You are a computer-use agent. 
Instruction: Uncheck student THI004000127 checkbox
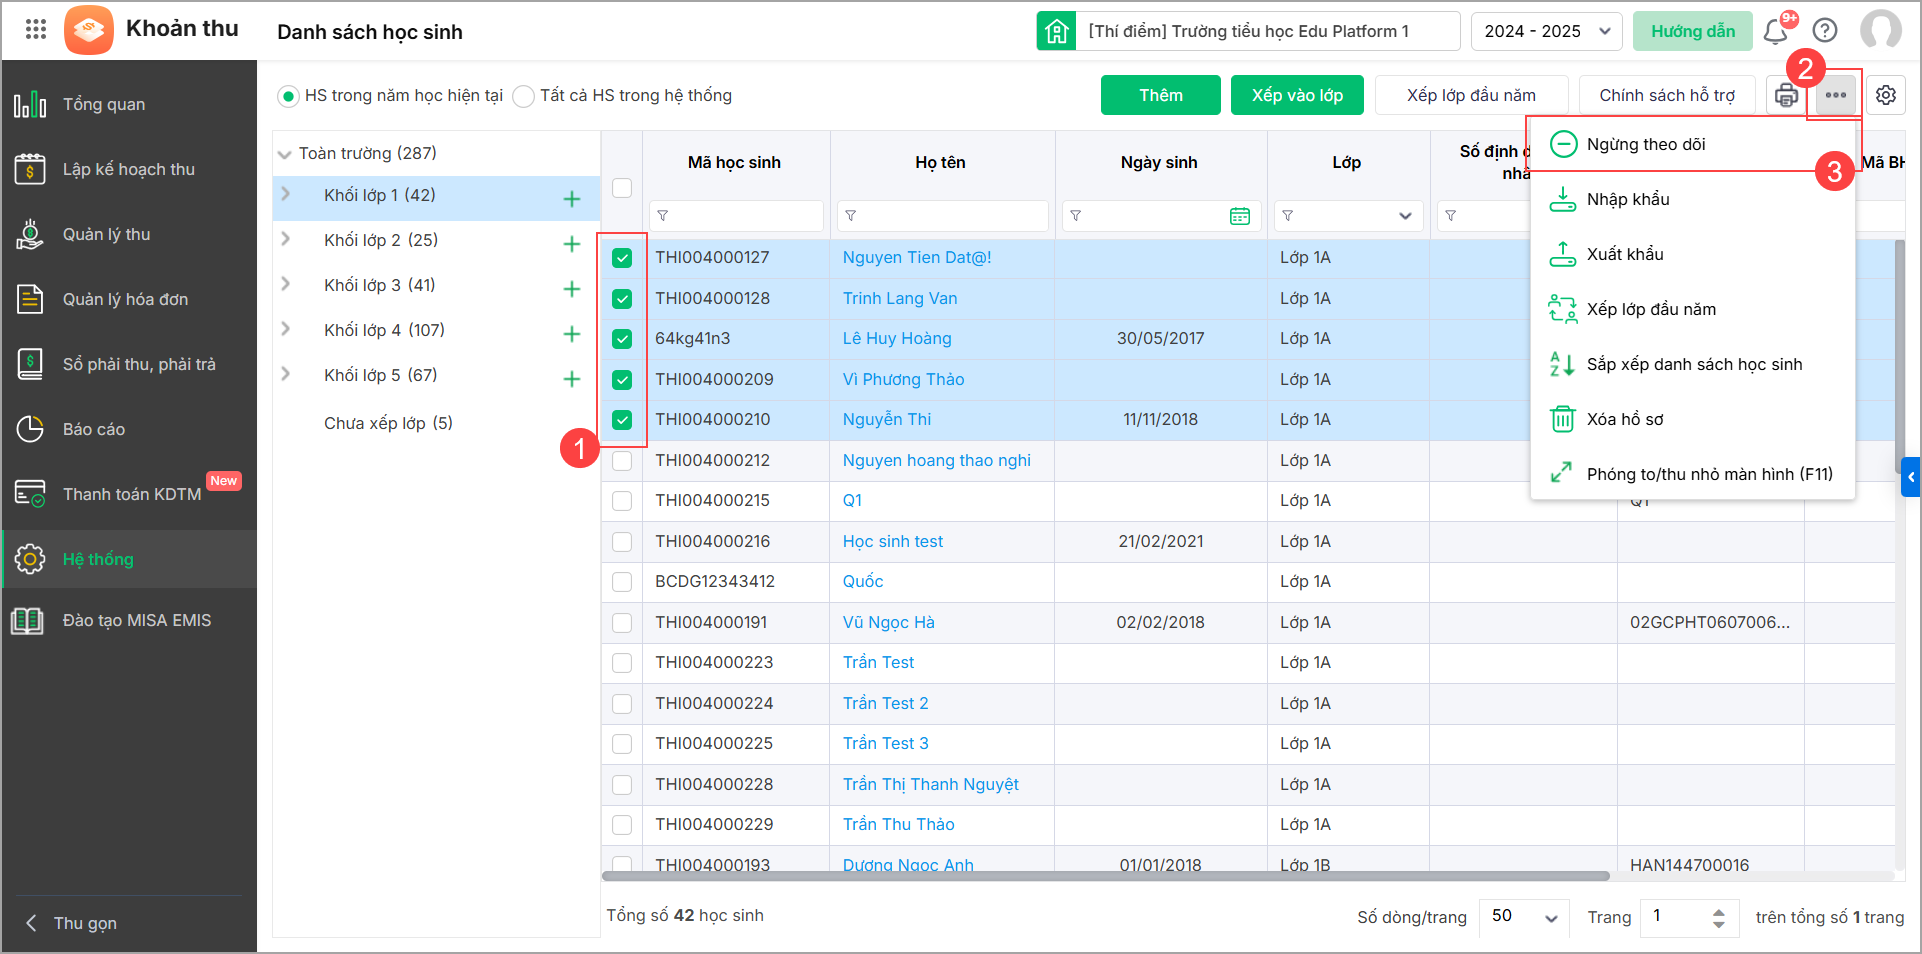[622, 258]
